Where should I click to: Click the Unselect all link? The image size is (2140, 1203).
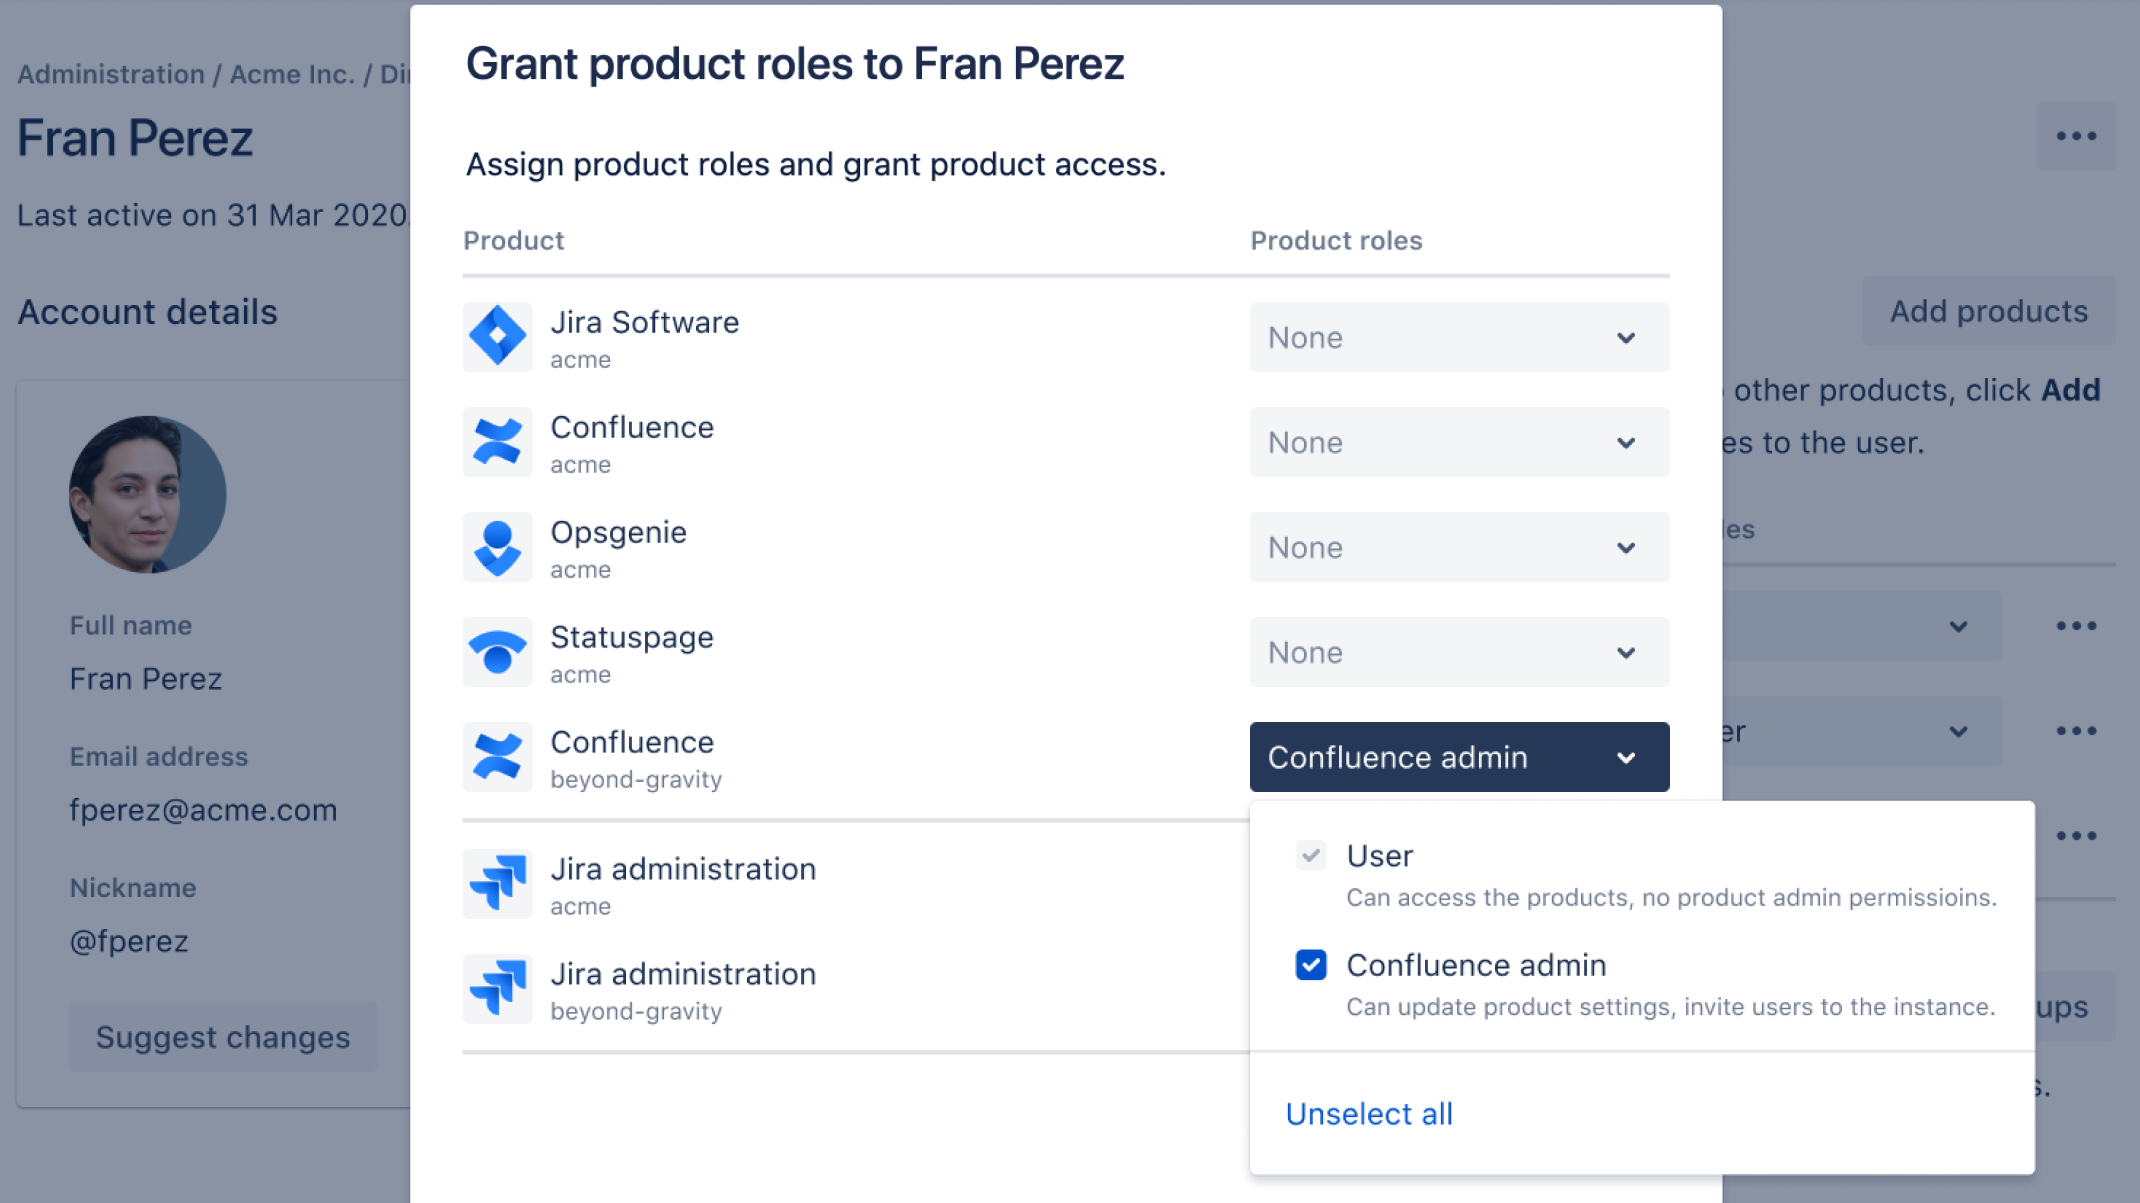pyautogui.click(x=1368, y=1113)
